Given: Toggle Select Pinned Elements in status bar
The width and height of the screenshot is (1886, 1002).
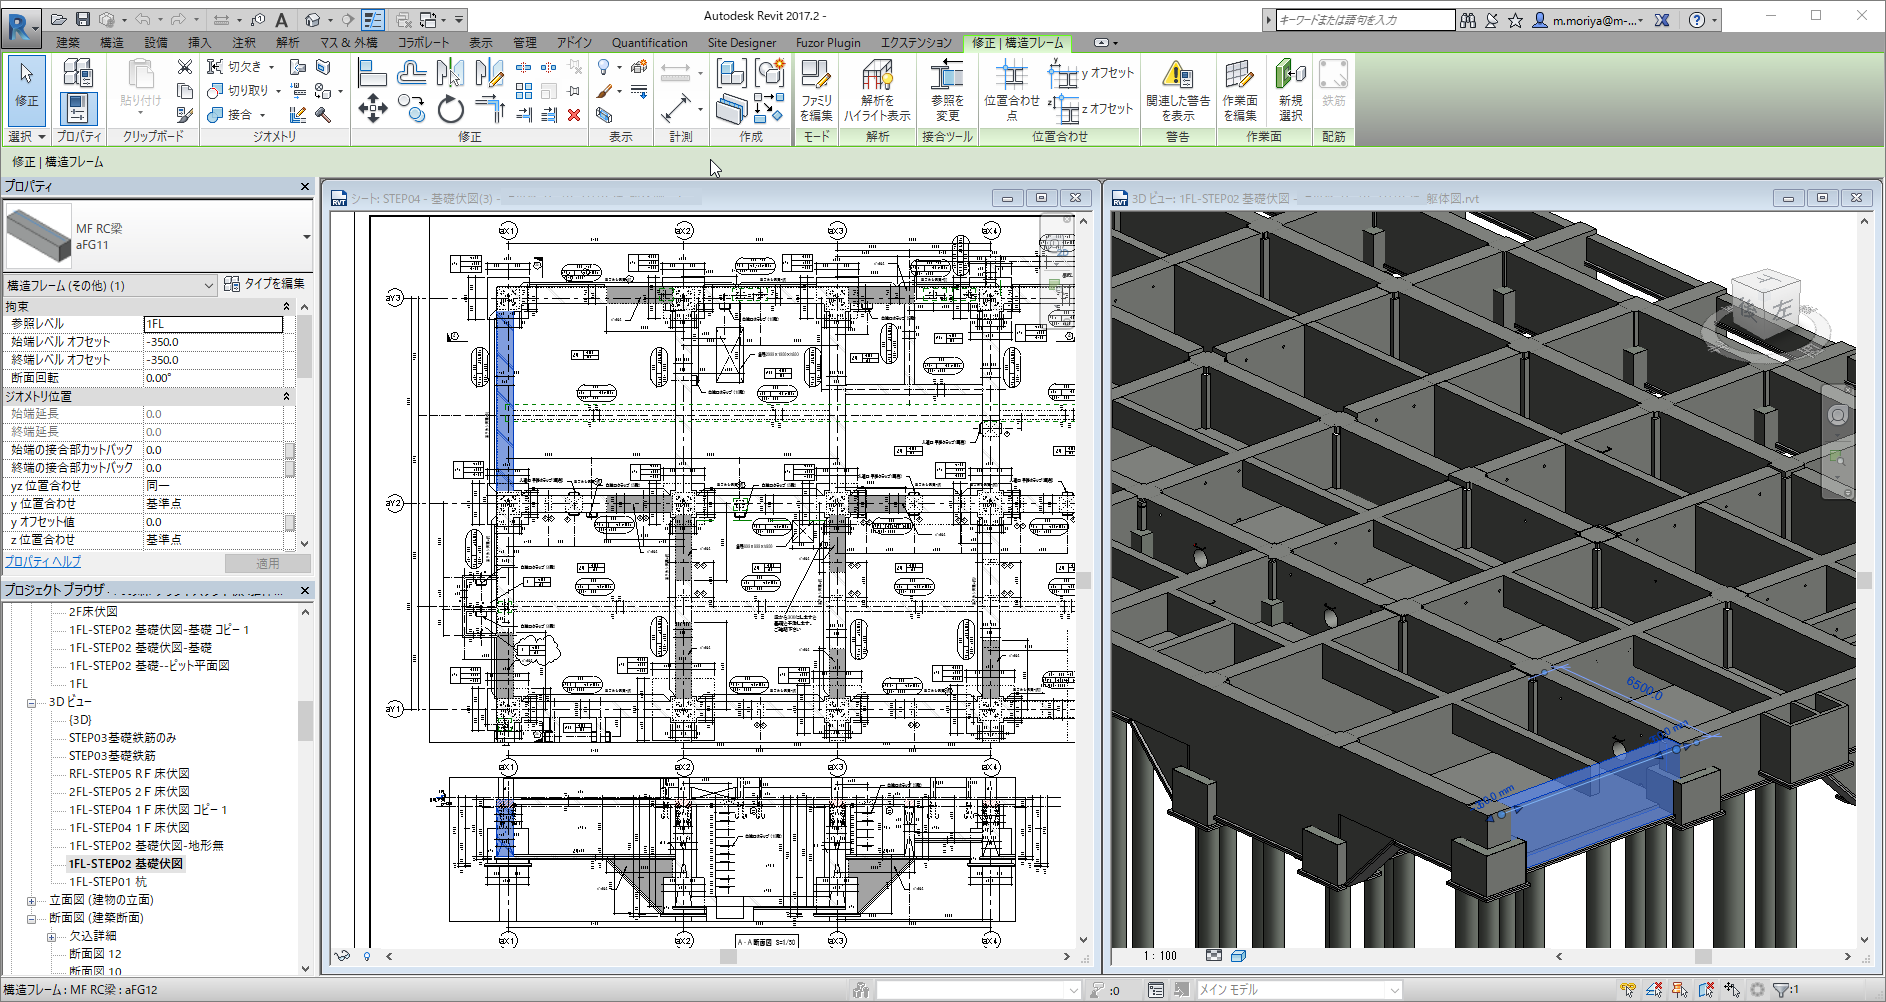Looking at the screenshot, I should (1680, 990).
